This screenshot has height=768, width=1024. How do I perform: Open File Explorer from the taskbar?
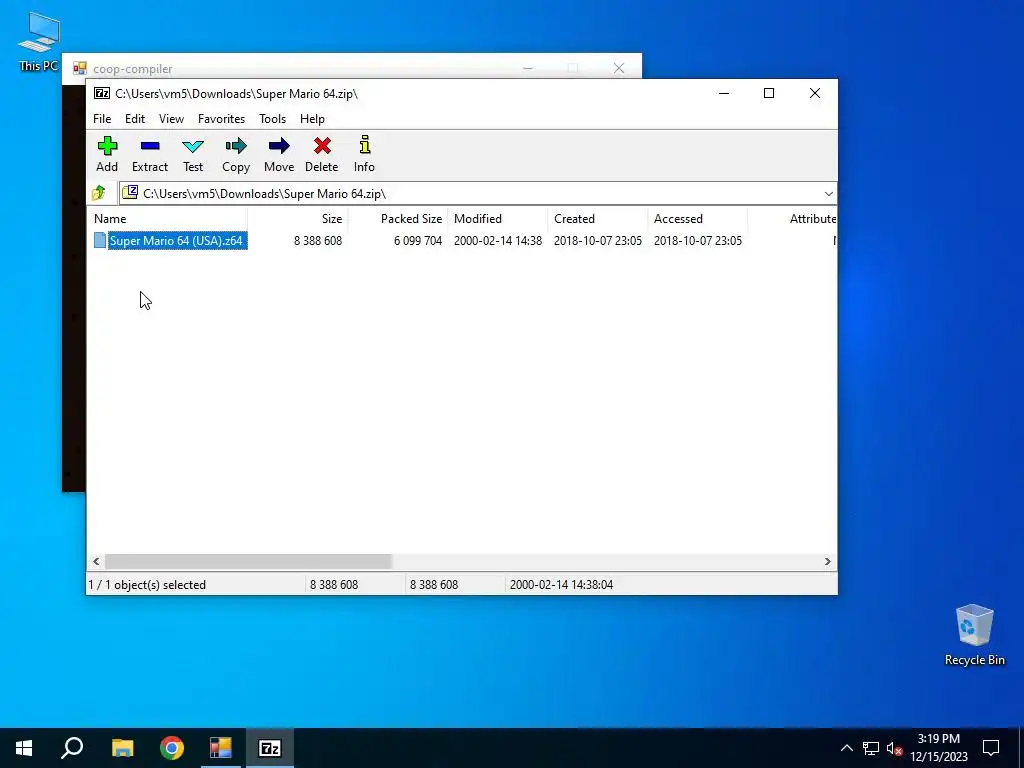point(122,748)
